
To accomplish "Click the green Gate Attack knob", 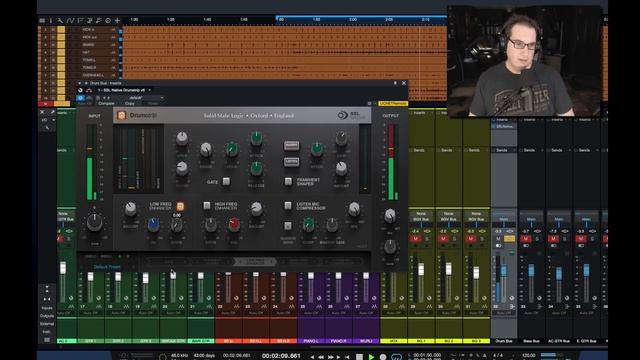I will point(256,138).
